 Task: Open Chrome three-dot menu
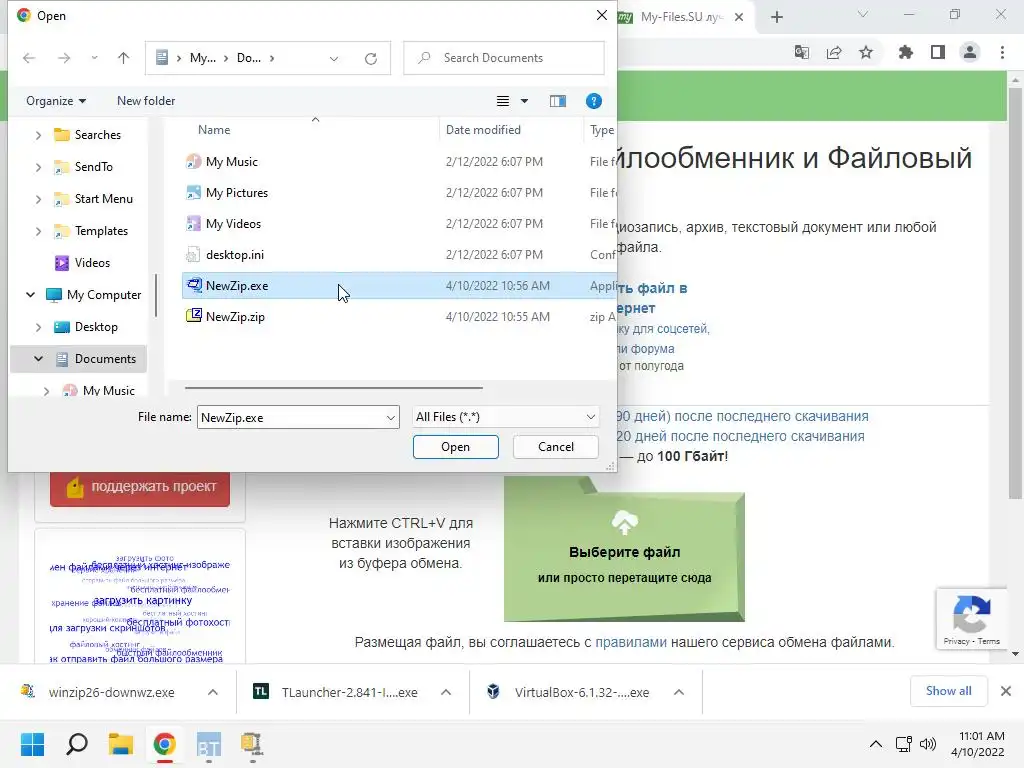1002,52
